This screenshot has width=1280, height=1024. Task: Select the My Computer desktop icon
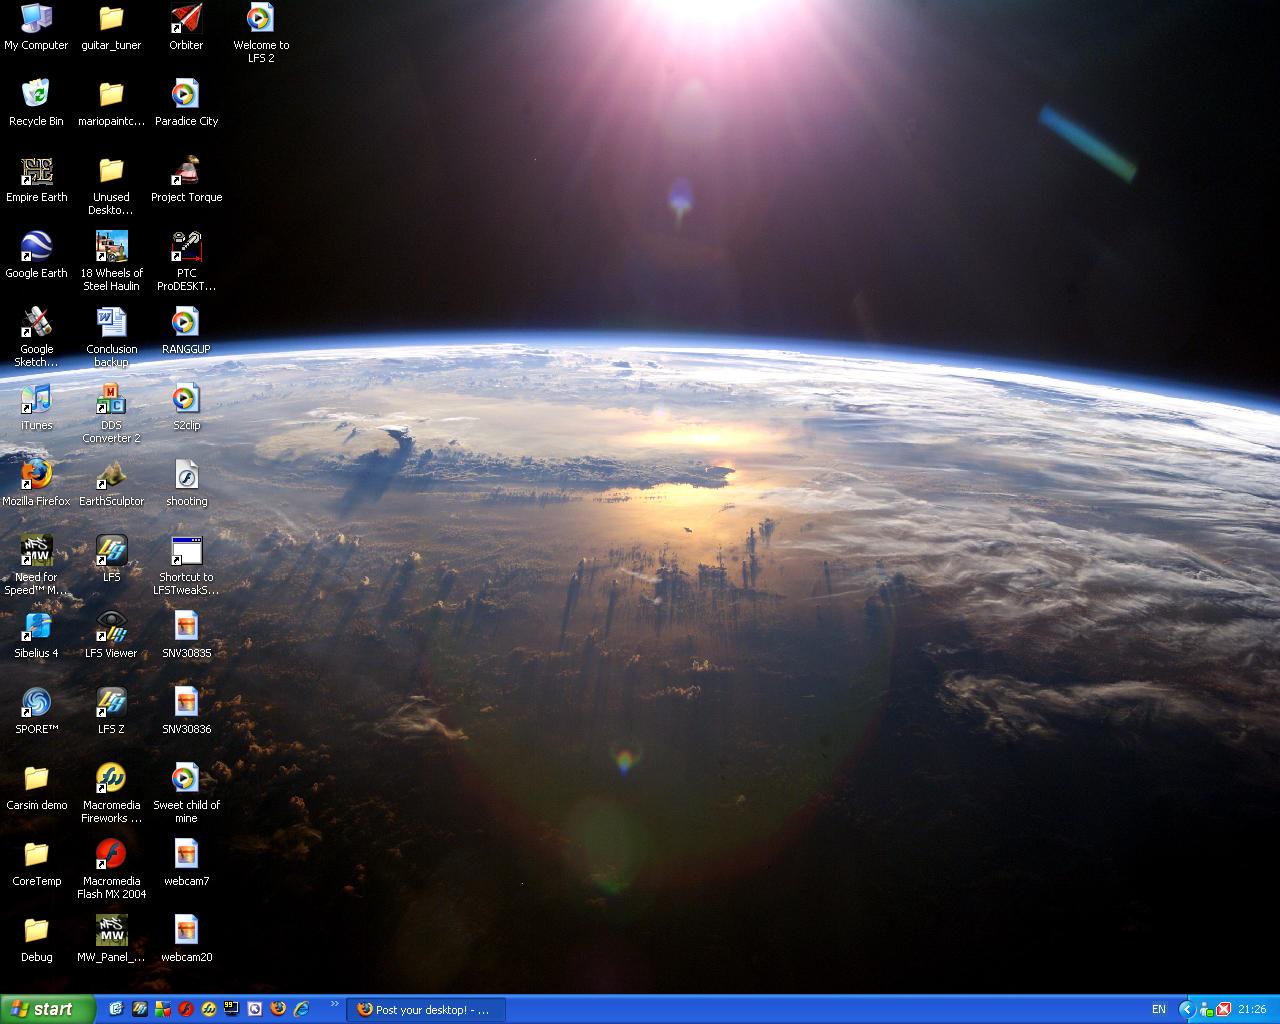(36, 27)
